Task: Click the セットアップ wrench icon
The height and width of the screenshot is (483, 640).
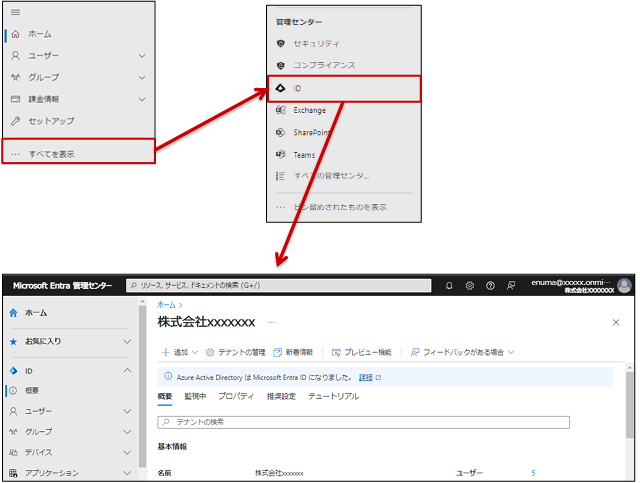Action: coord(16,121)
